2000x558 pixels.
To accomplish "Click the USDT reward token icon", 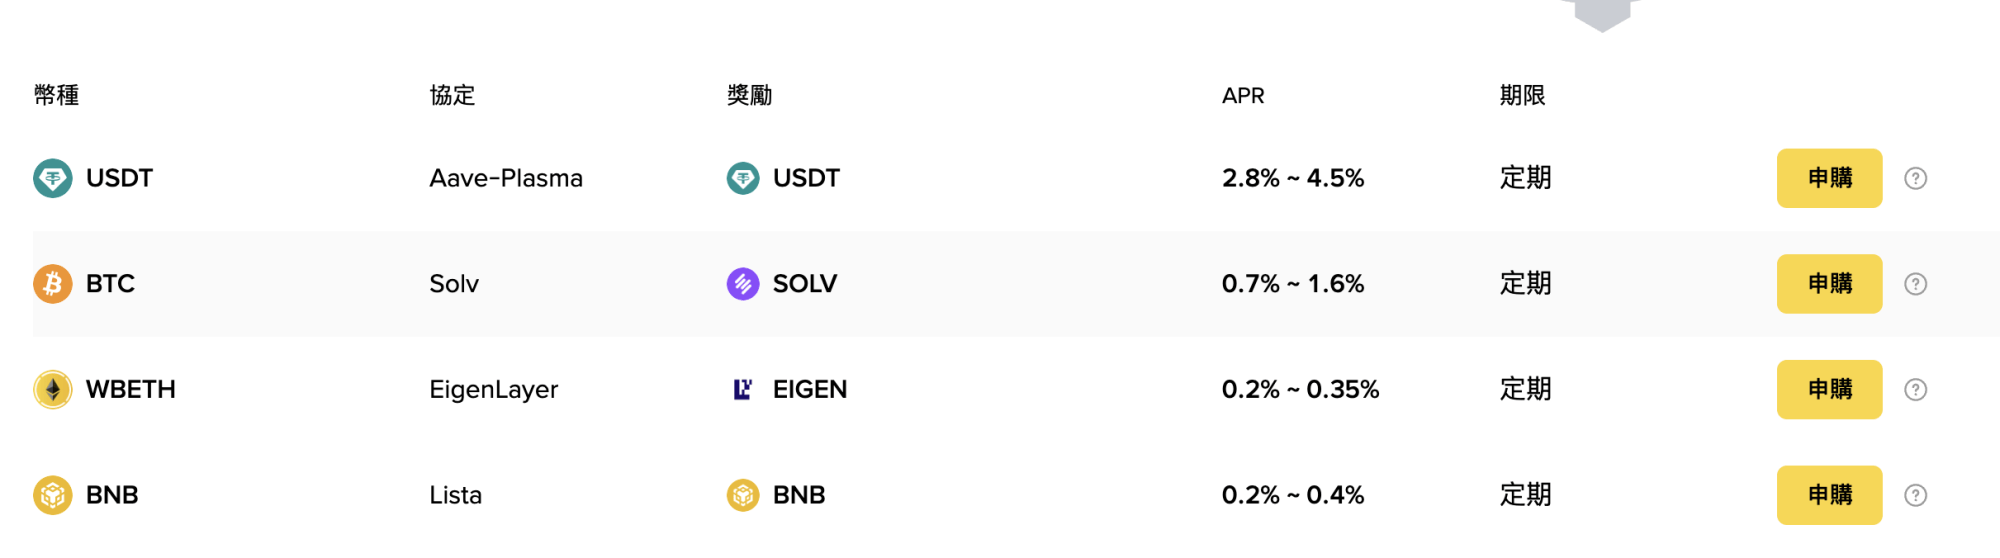I will point(742,179).
